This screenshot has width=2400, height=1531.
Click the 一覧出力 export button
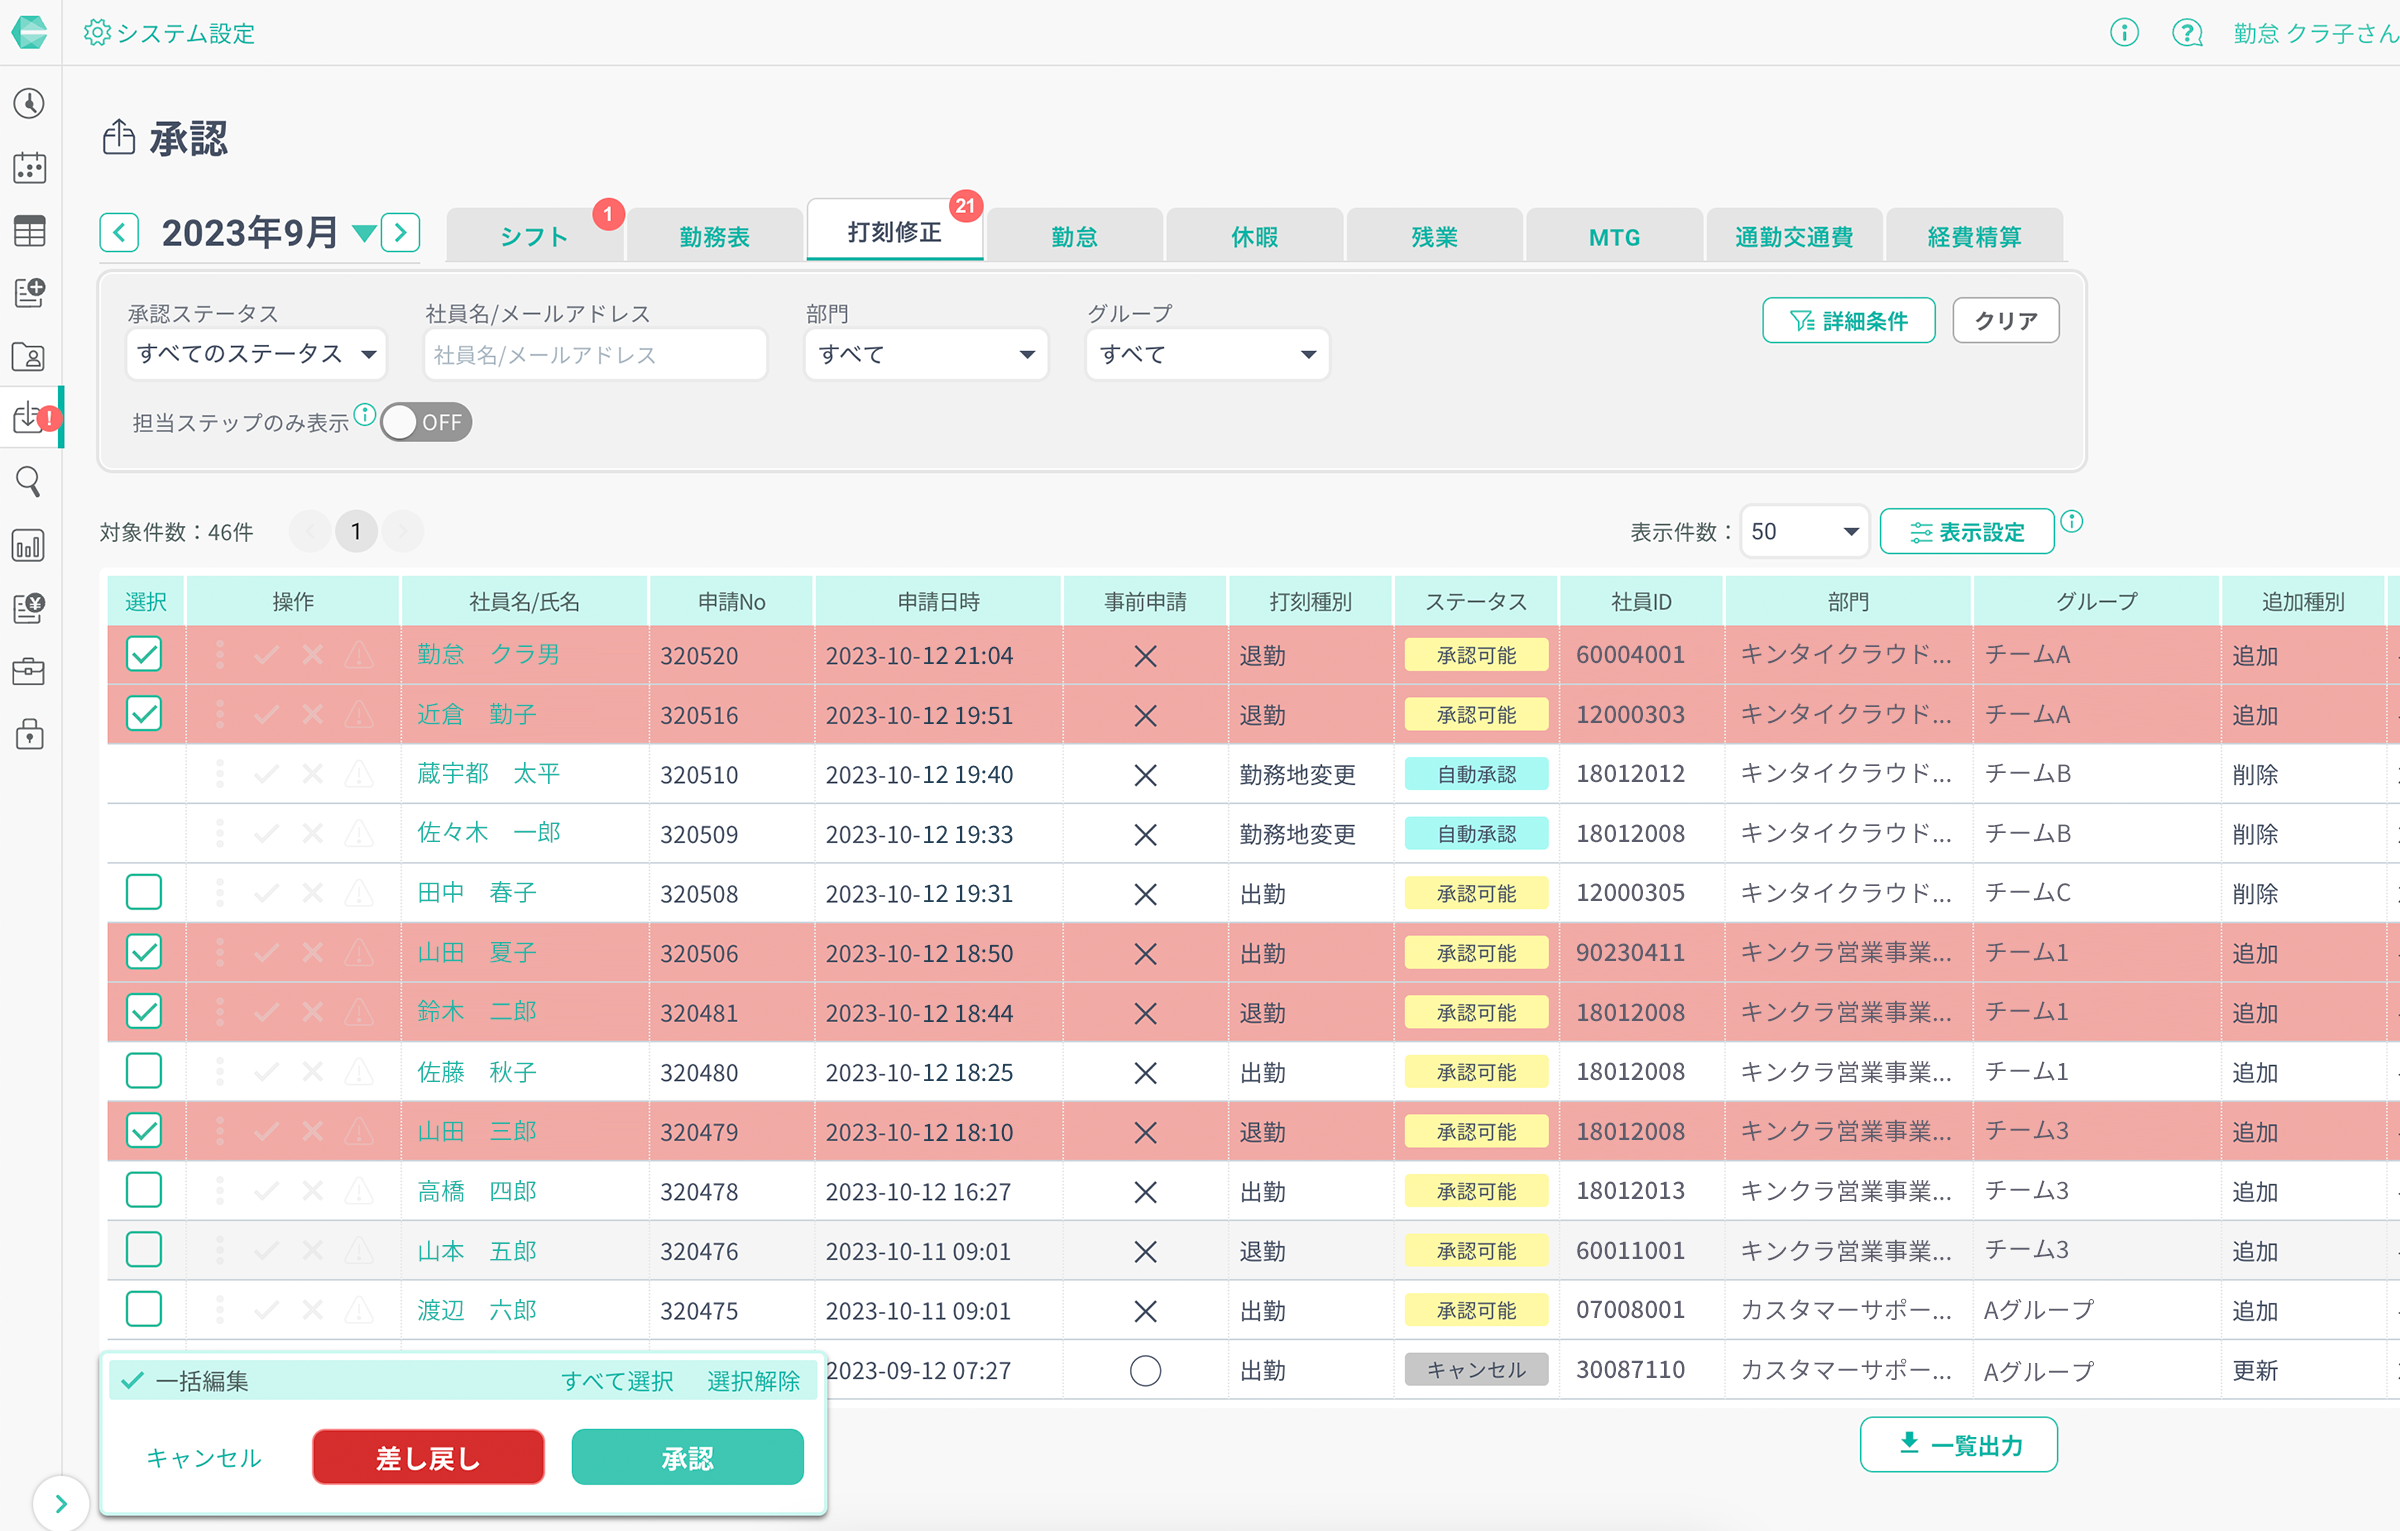point(1958,1444)
